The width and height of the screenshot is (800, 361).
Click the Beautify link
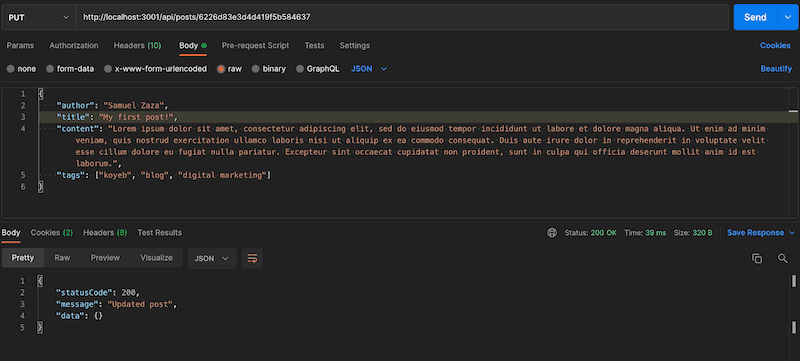776,69
